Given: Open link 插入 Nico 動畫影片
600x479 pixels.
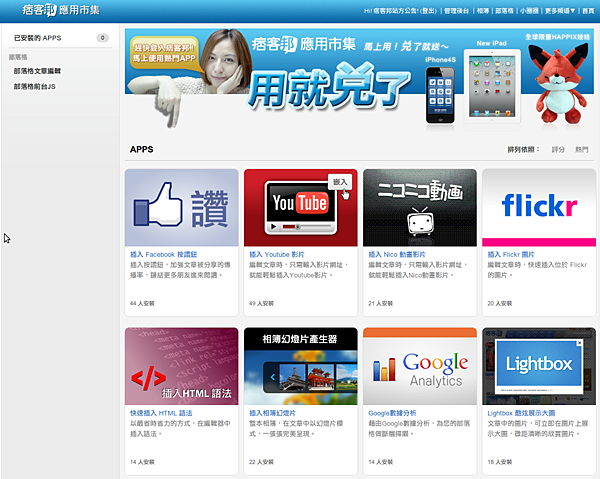Looking at the screenshot, I should click(x=397, y=254).
